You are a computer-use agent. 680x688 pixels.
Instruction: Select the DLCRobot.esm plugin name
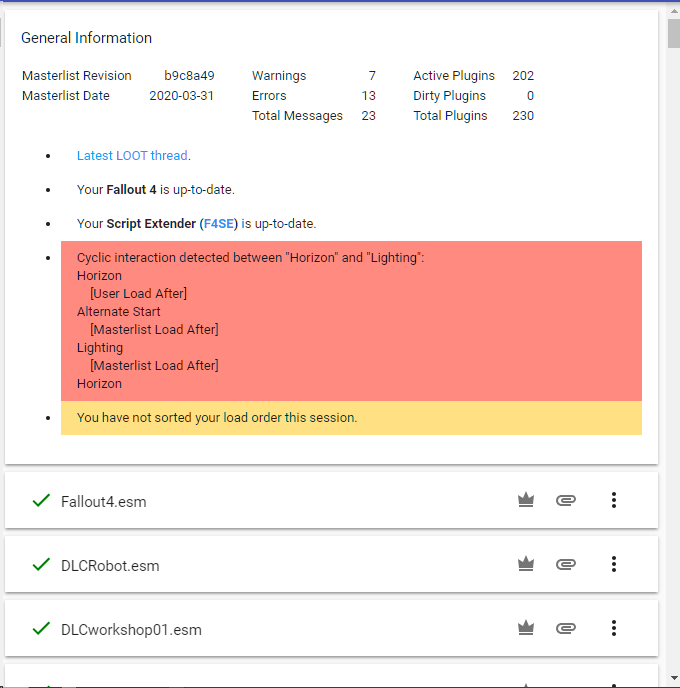[x=110, y=566]
